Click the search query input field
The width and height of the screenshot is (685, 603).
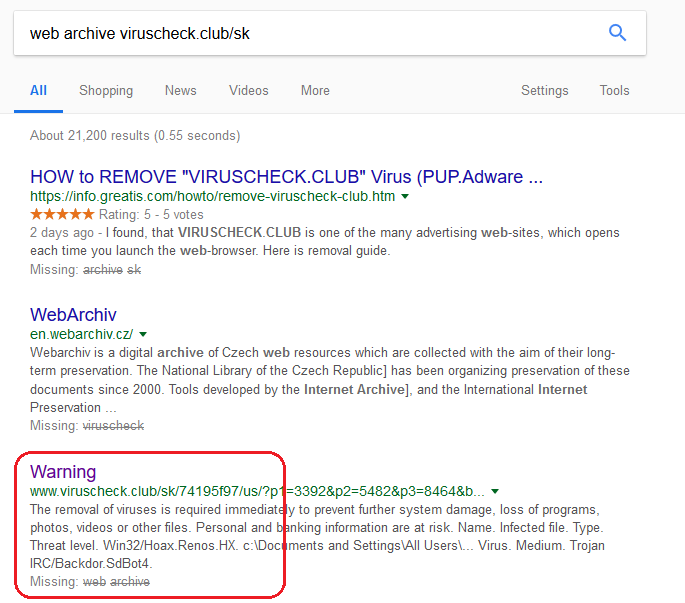point(300,33)
